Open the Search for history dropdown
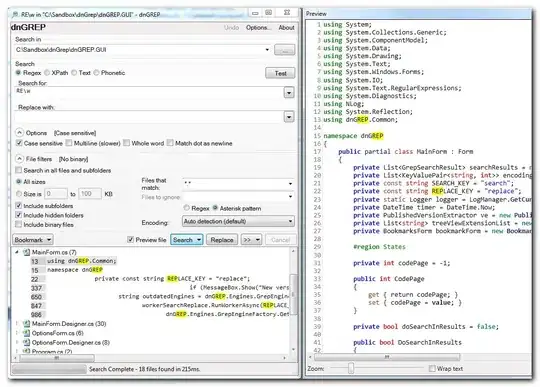This screenshot has width=540, height=387. point(289,93)
